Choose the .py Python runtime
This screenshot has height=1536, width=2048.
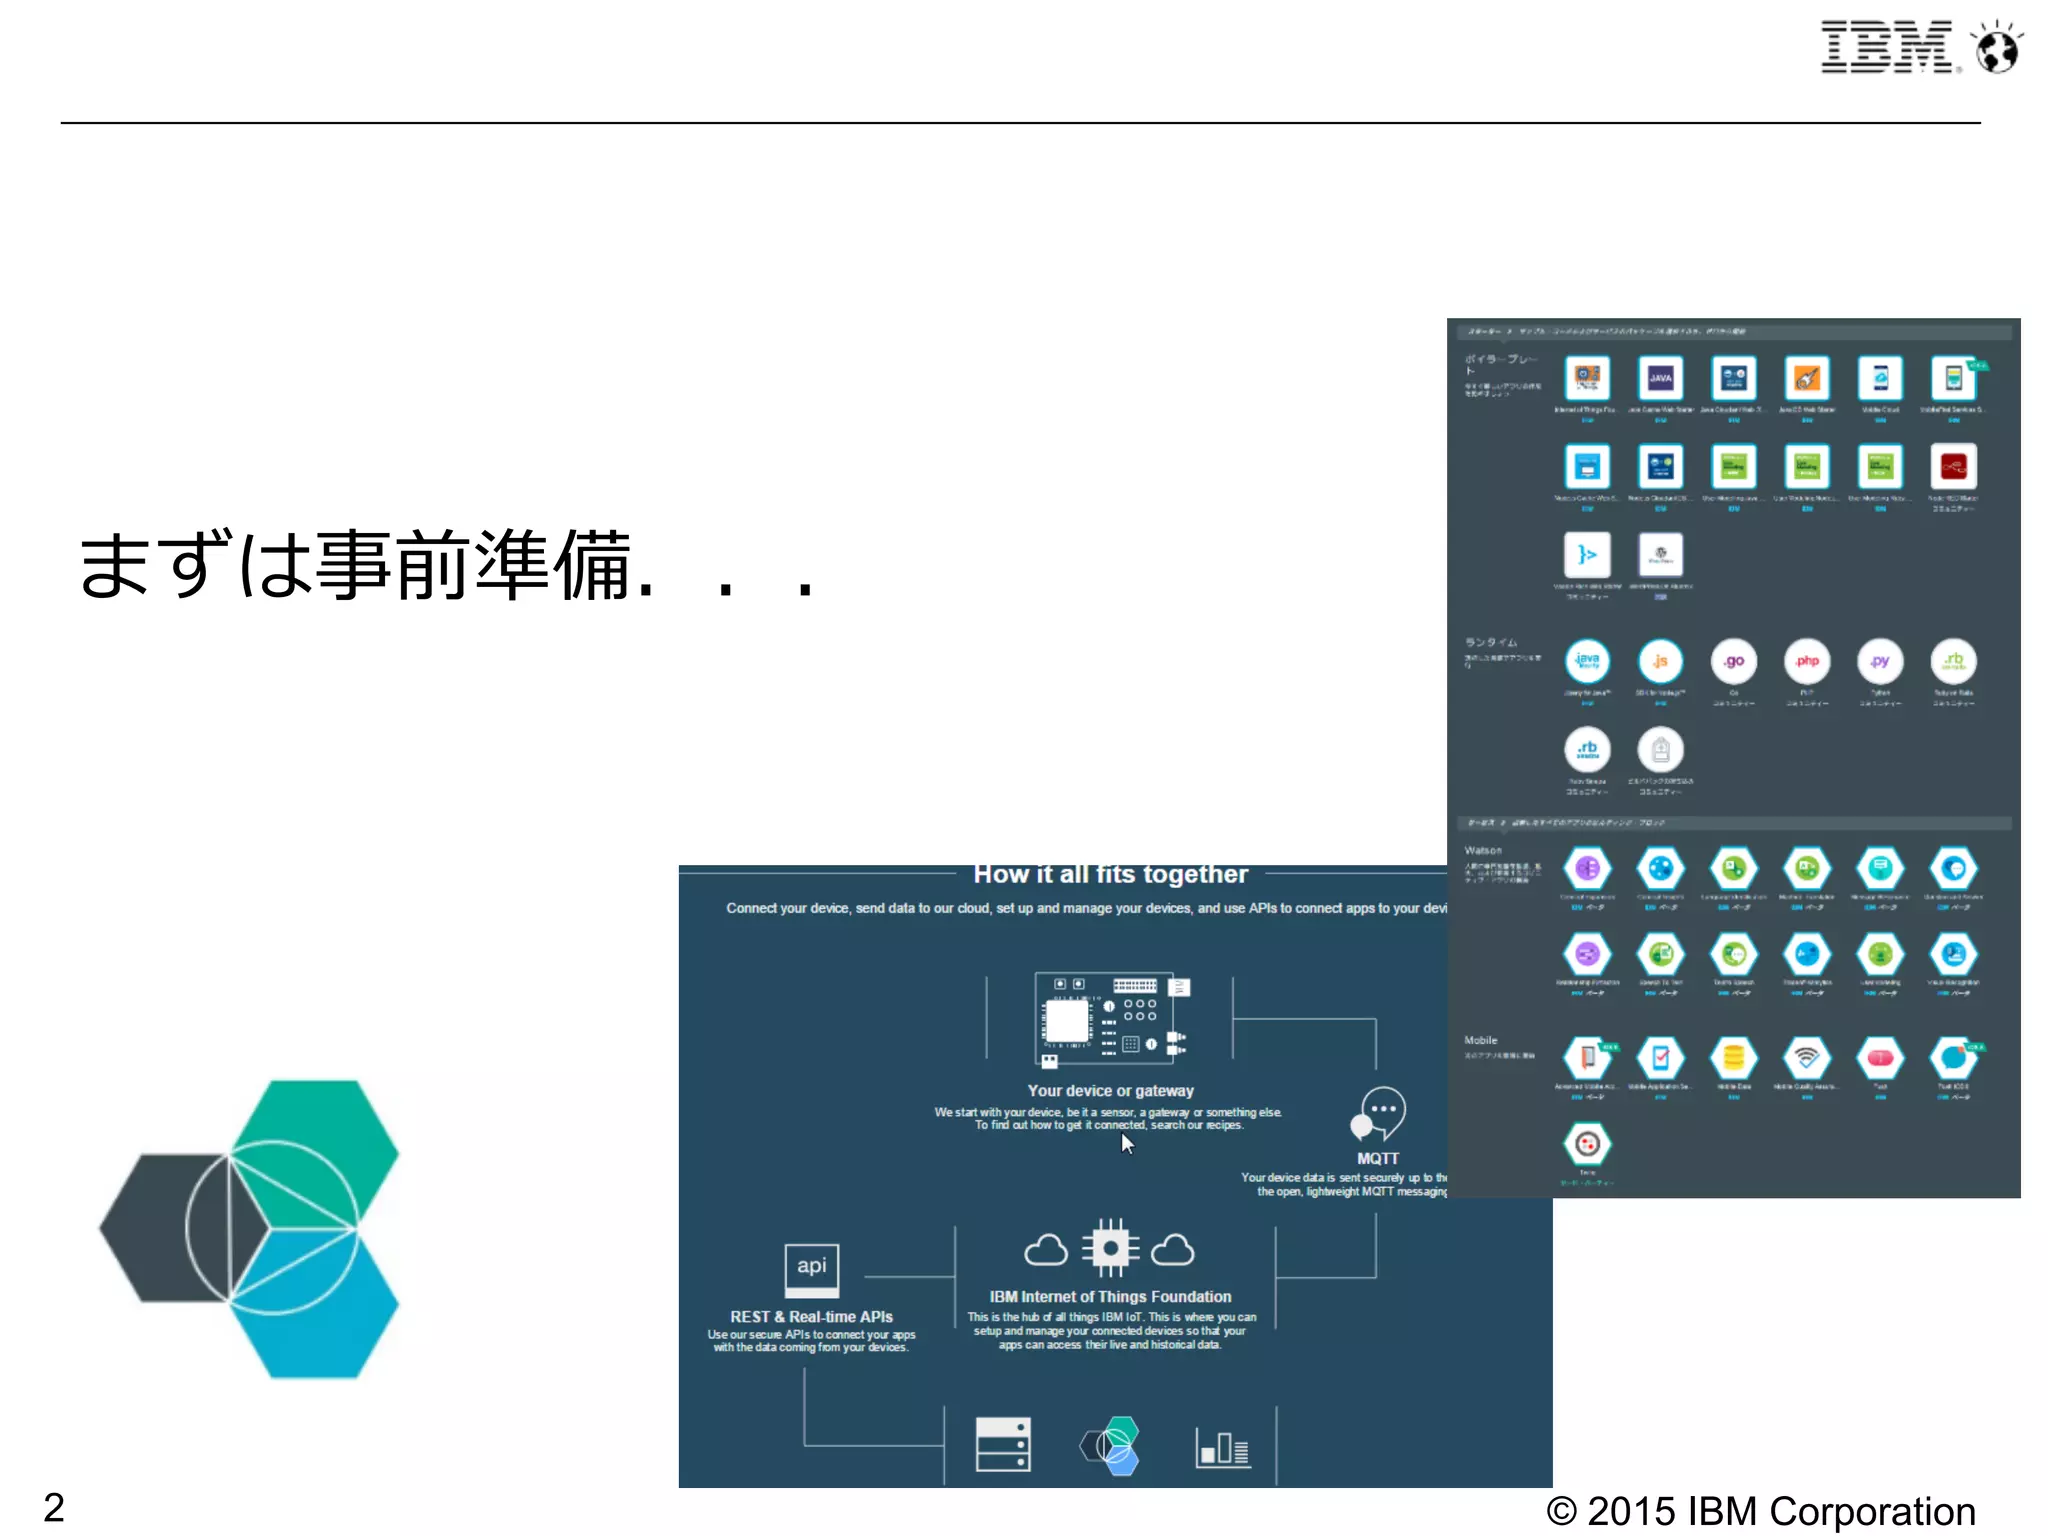[1880, 661]
